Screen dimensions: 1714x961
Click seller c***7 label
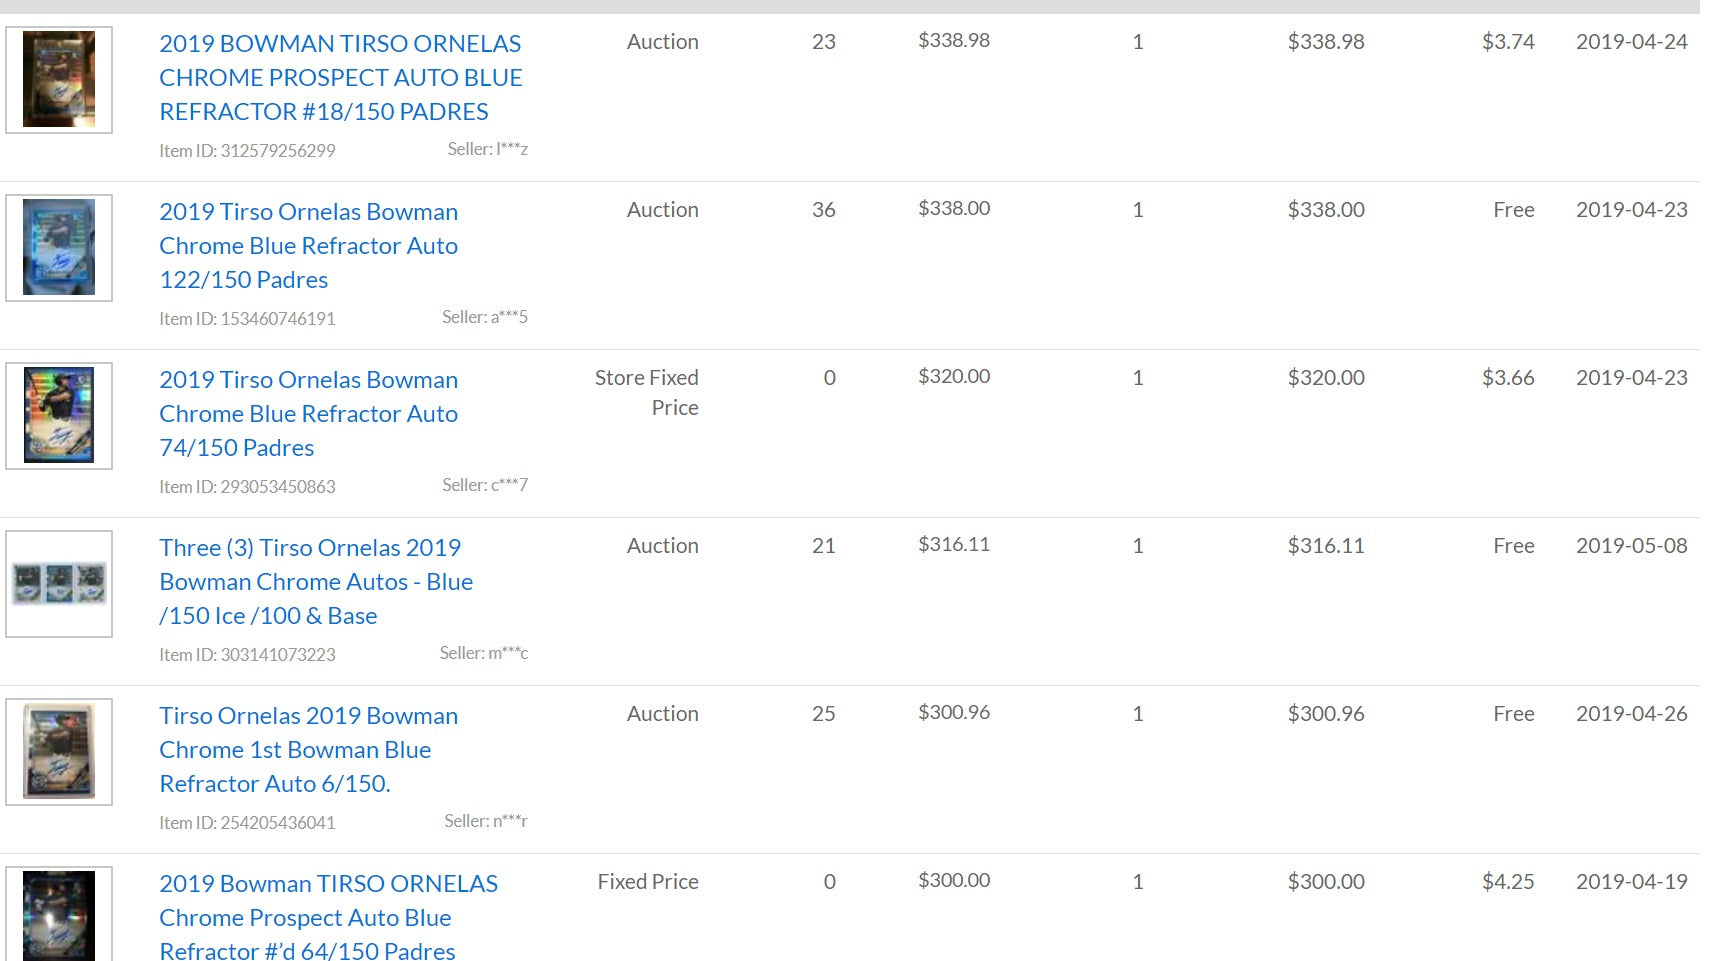485,485
